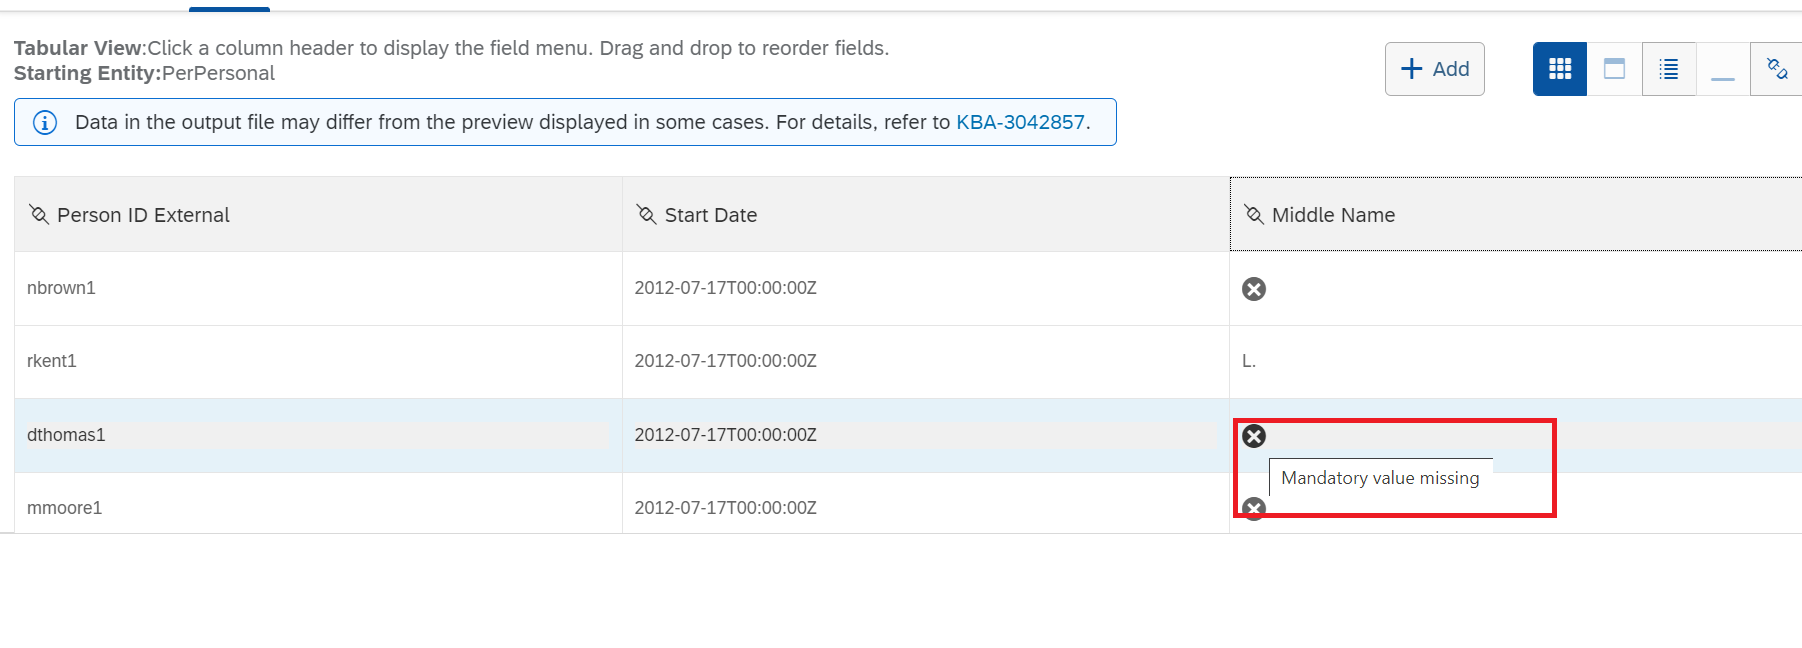
Task: Open the Middle Name column header menu
Action: click(x=1516, y=215)
